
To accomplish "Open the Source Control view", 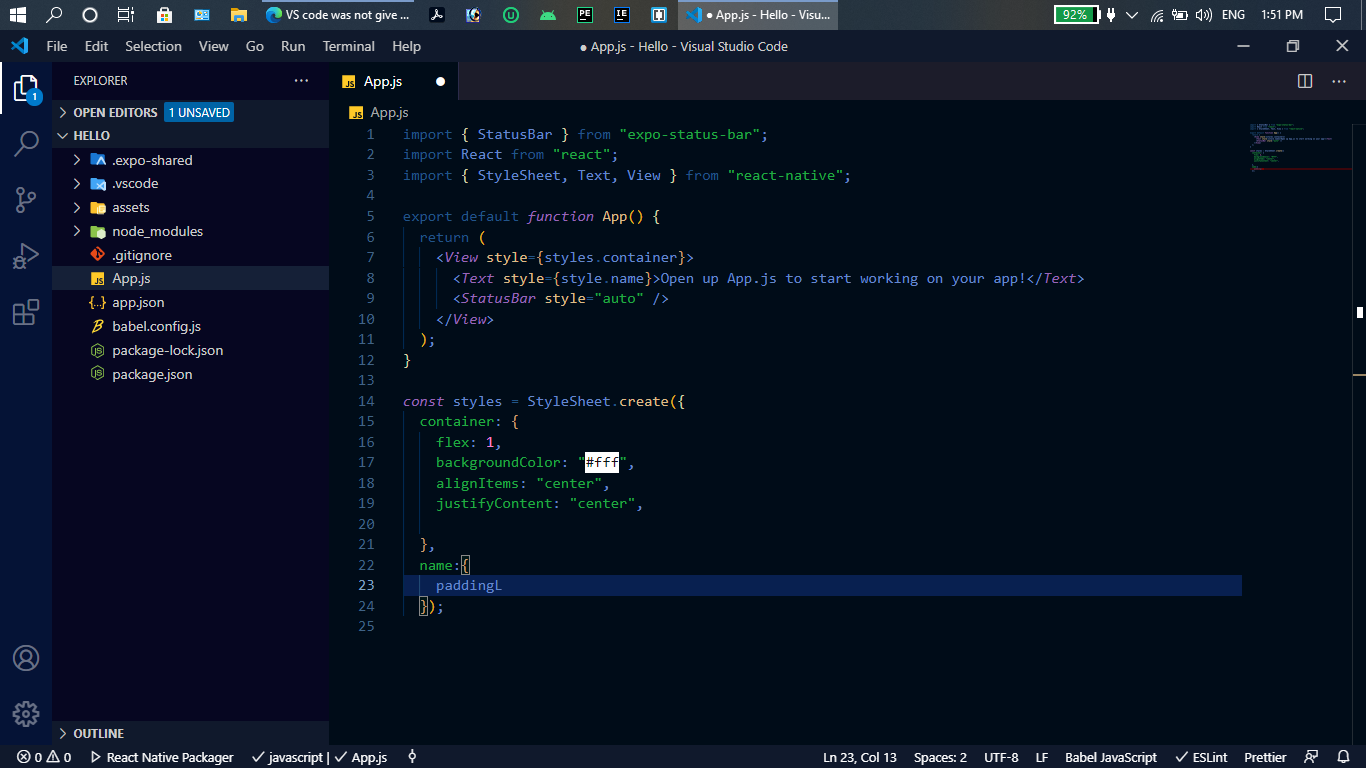I will (x=25, y=199).
